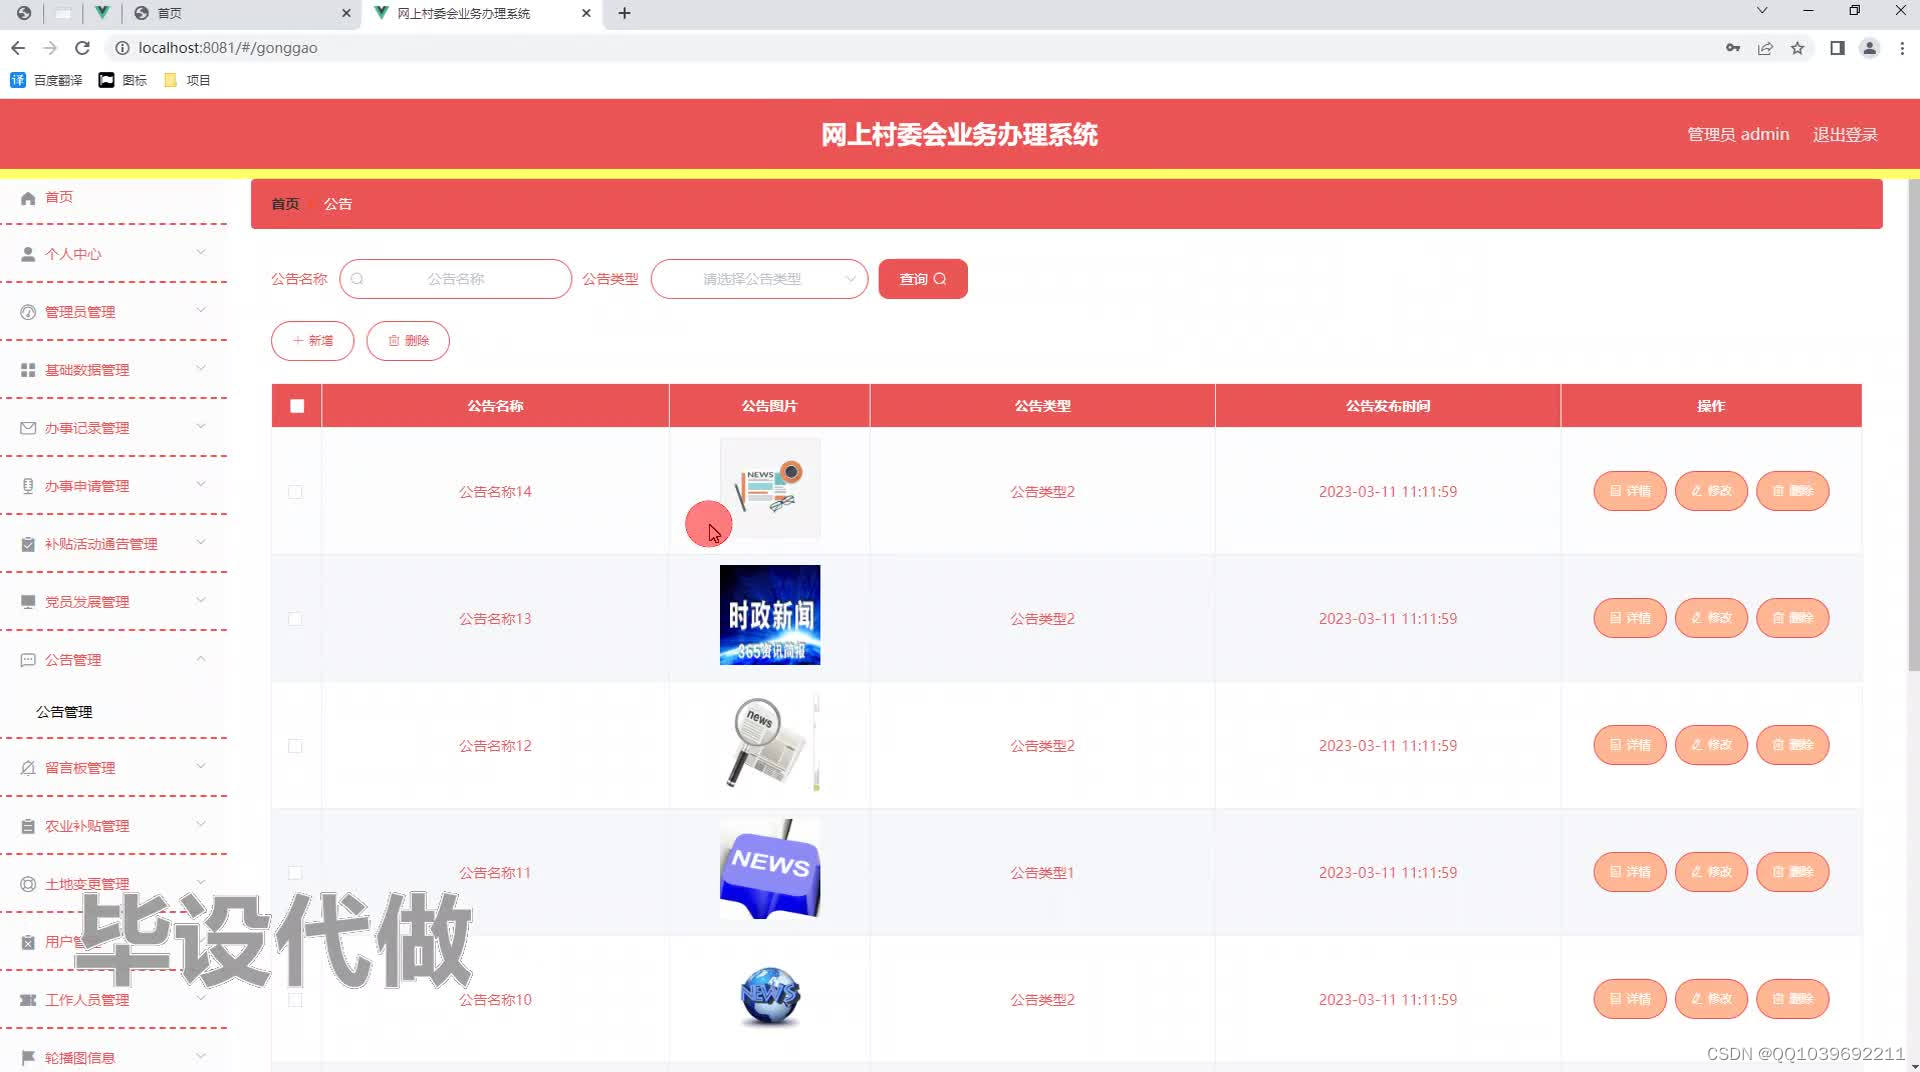This screenshot has width=1920, height=1072.
Task: Click 退出登录 in the top bar
Action: [x=1845, y=134]
